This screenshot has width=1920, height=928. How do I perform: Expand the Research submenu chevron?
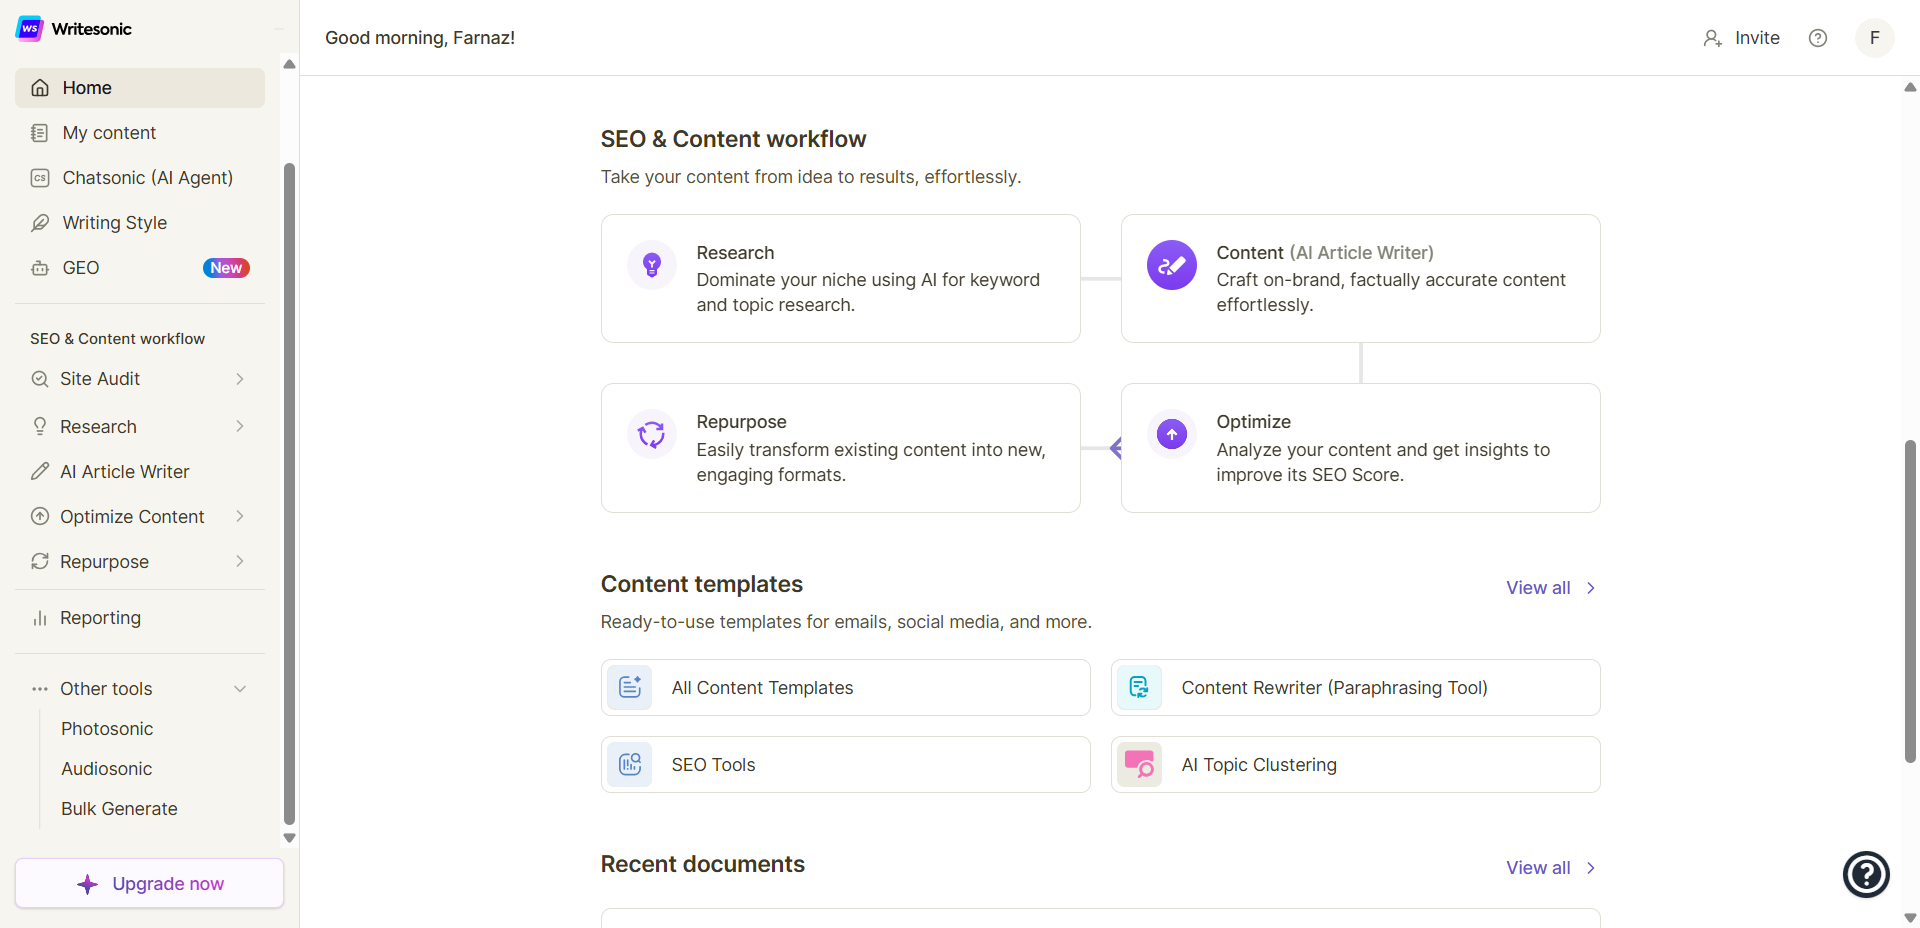(240, 426)
